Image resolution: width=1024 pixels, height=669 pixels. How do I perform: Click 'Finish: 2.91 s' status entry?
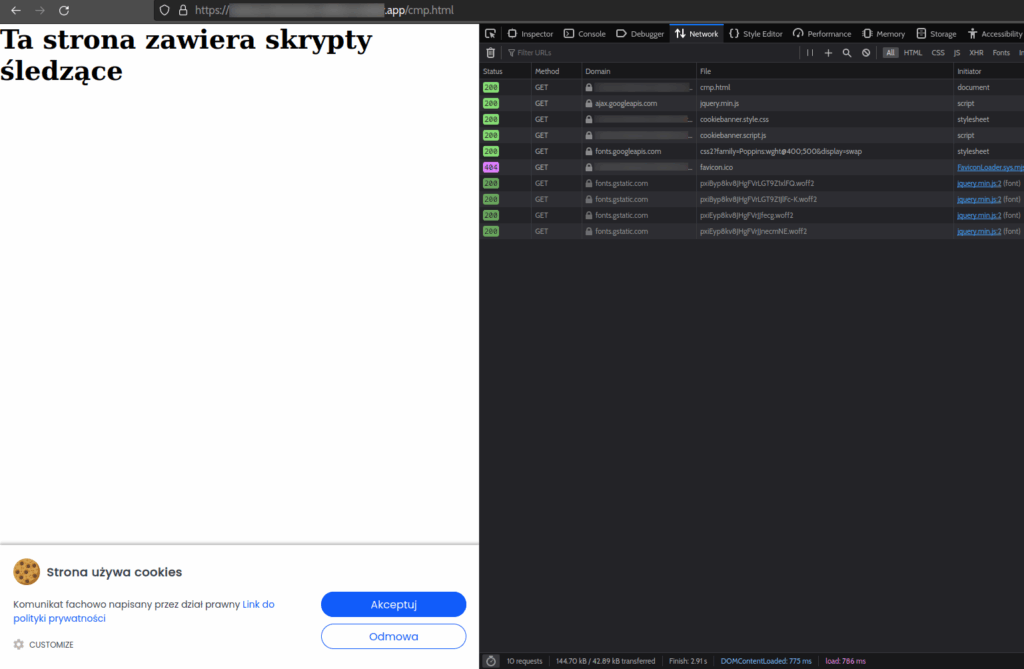[688, 661]
